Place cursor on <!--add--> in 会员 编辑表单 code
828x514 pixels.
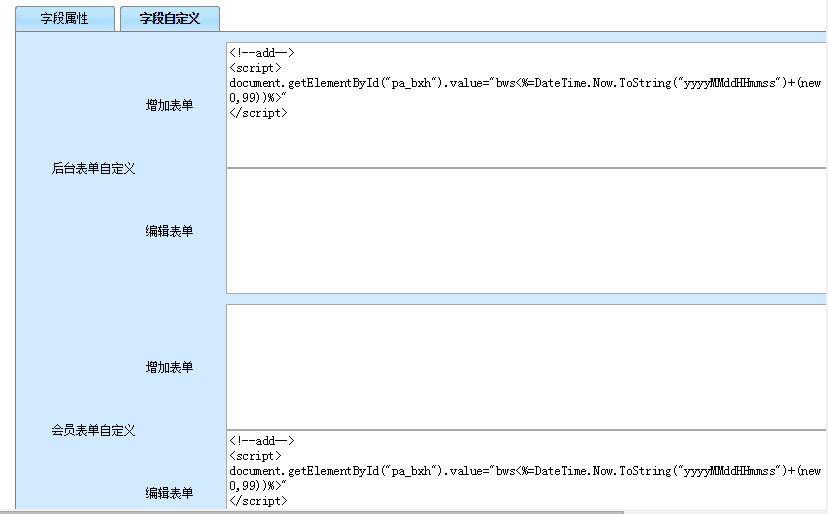261,441
